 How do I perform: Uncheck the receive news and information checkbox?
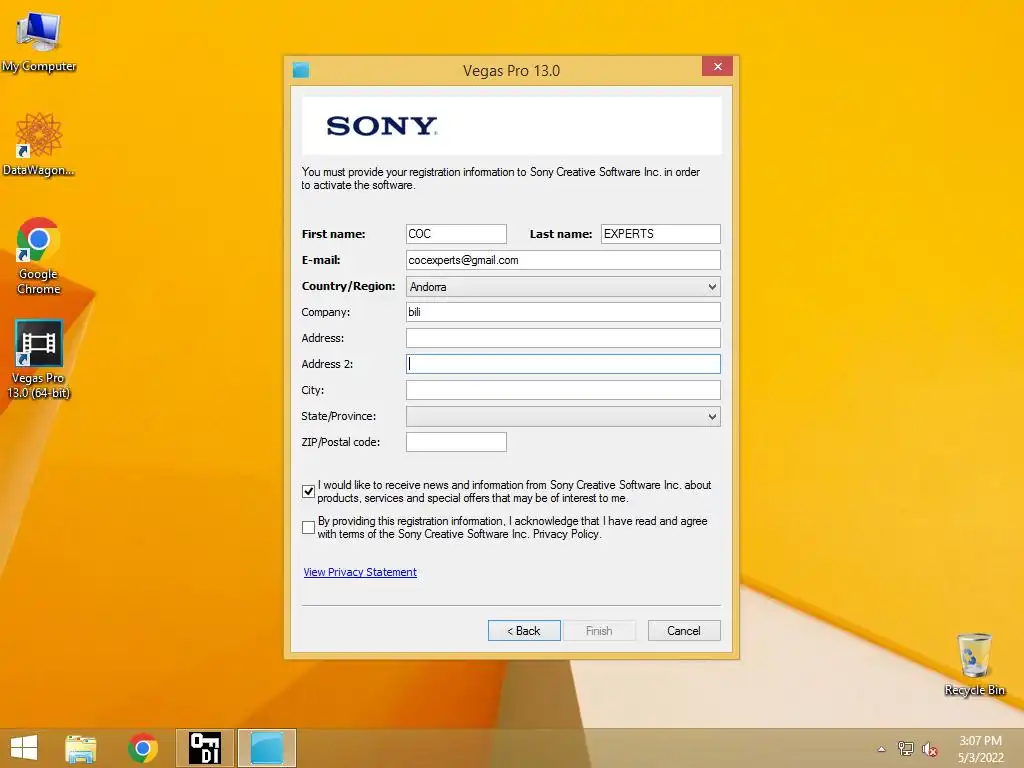point(308,491)
